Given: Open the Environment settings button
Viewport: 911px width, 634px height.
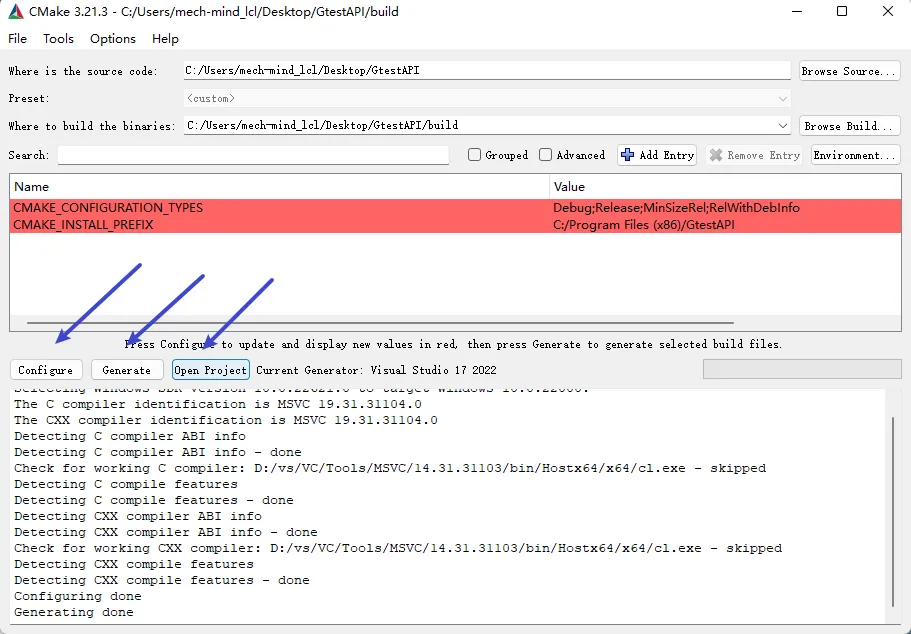Looking at the screenshot, I should point(855,155).
